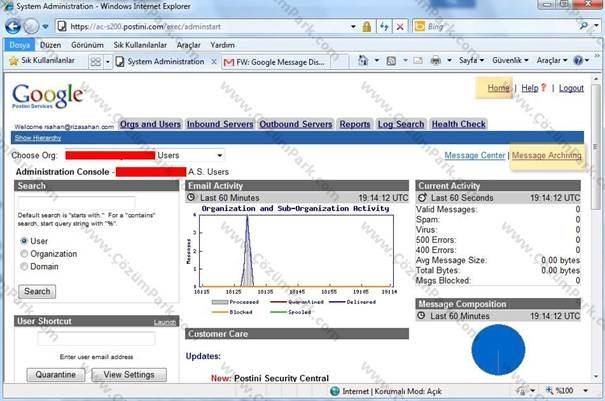Click the Stop loading red X icon

point(400,27)
